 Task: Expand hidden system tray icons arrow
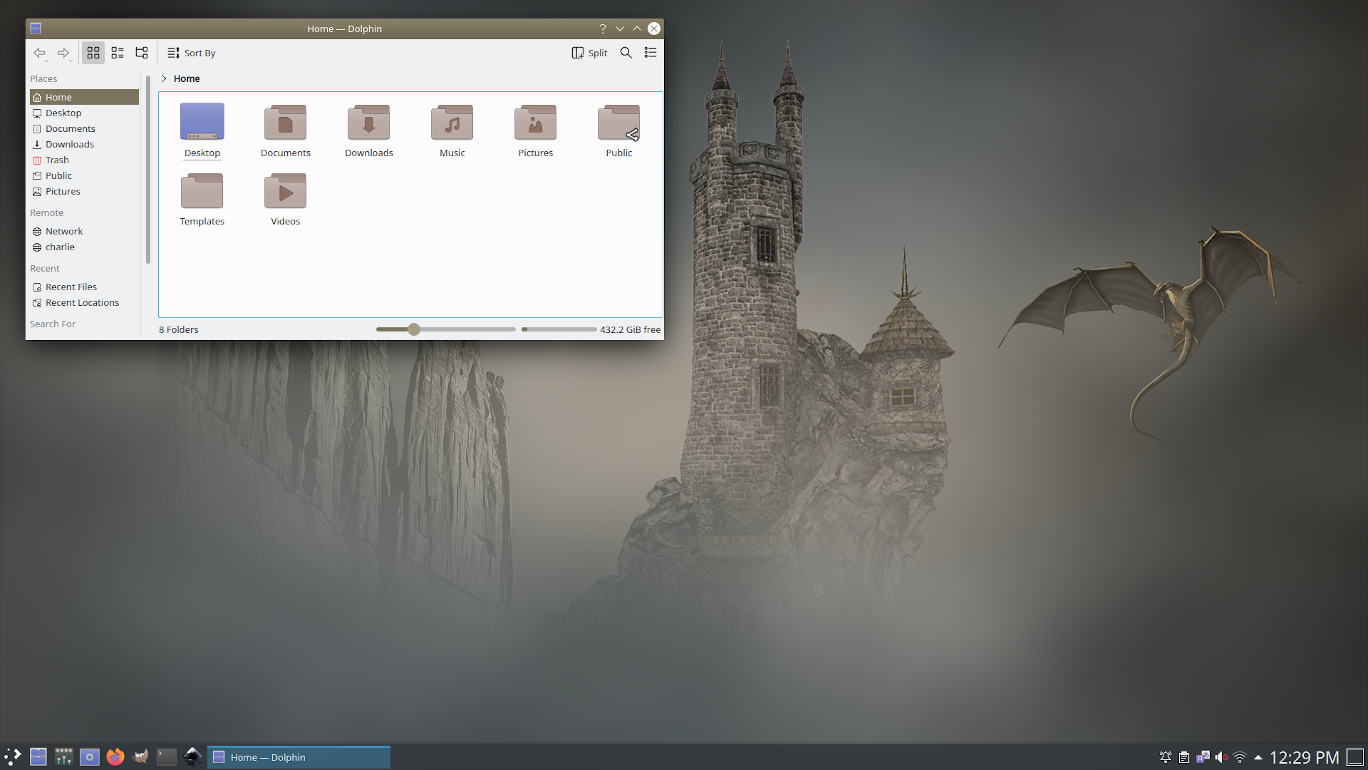(1258, 757)
